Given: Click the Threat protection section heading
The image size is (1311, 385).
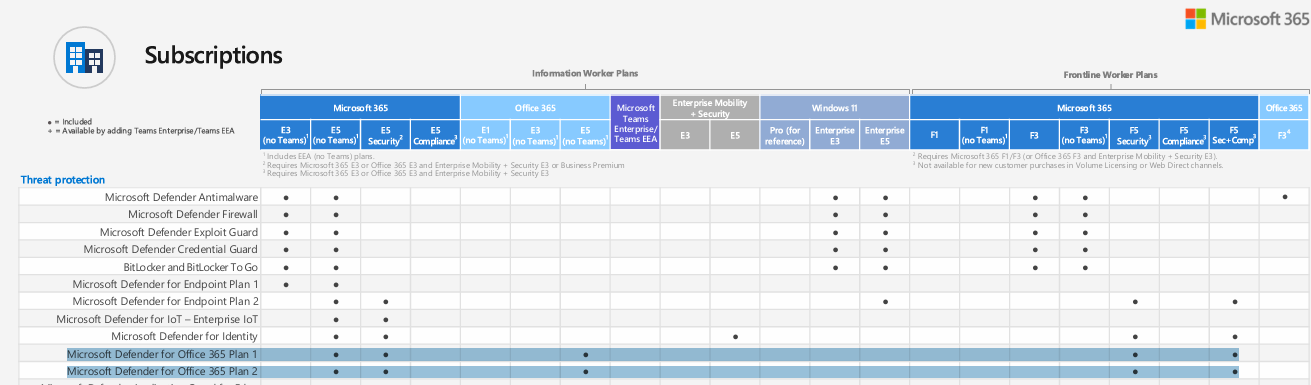Looking at the screenshot, I should pyautogui.click(x=62, y=180).
